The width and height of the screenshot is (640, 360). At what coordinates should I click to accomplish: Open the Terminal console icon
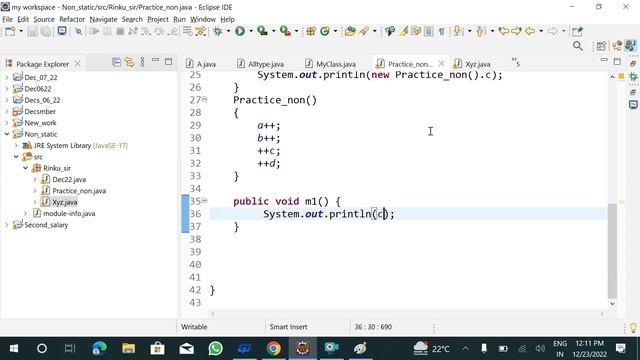tap(62, 31)
